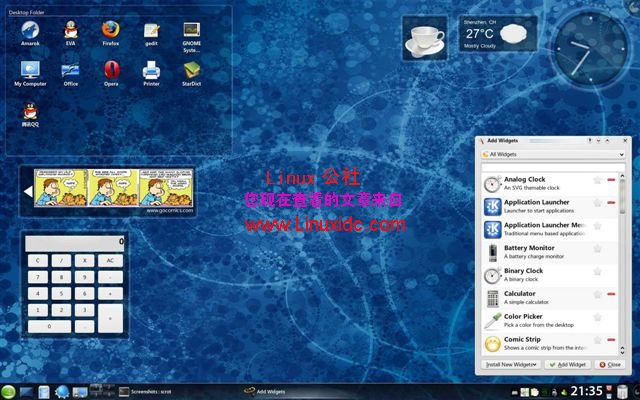Click the Add Widget button

(568, 364)
